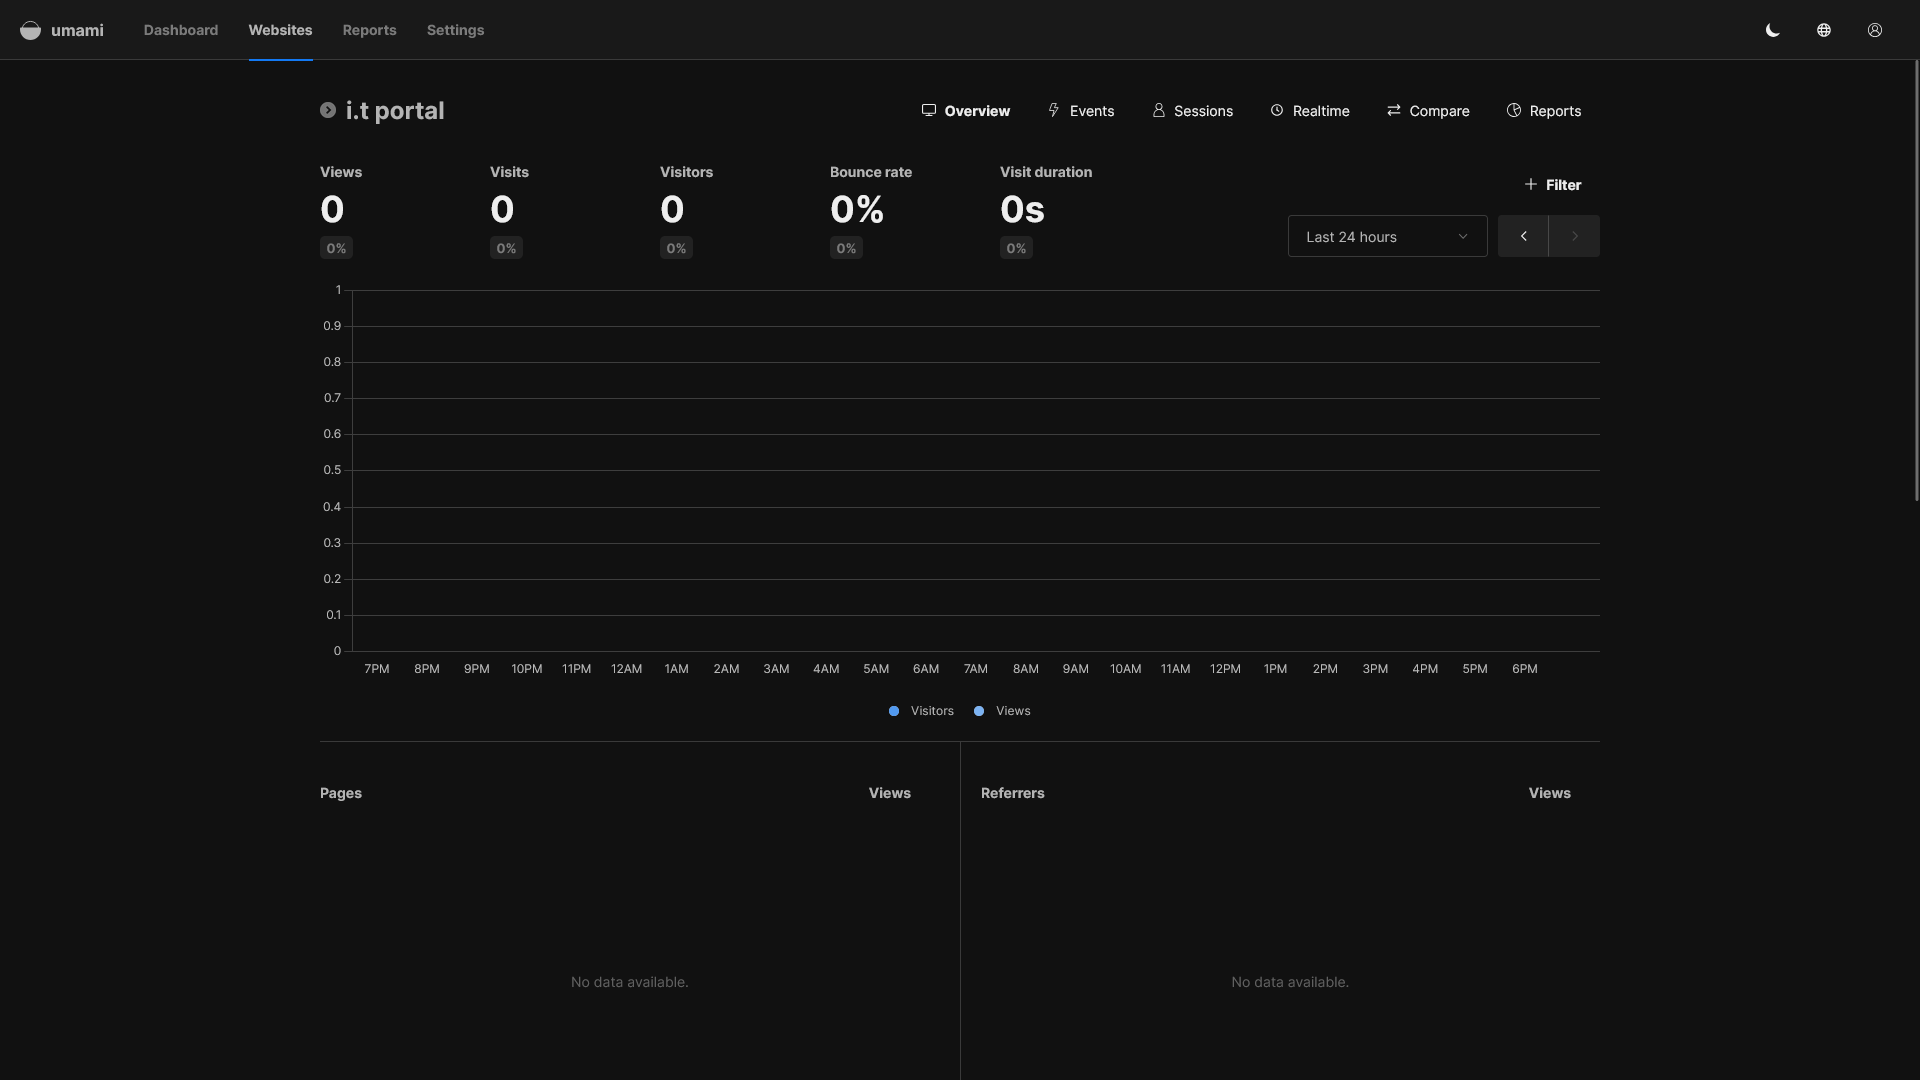The image size is (1920, 1080).
Task: Open the Sessions person tab
Action: click(1192, 111)
